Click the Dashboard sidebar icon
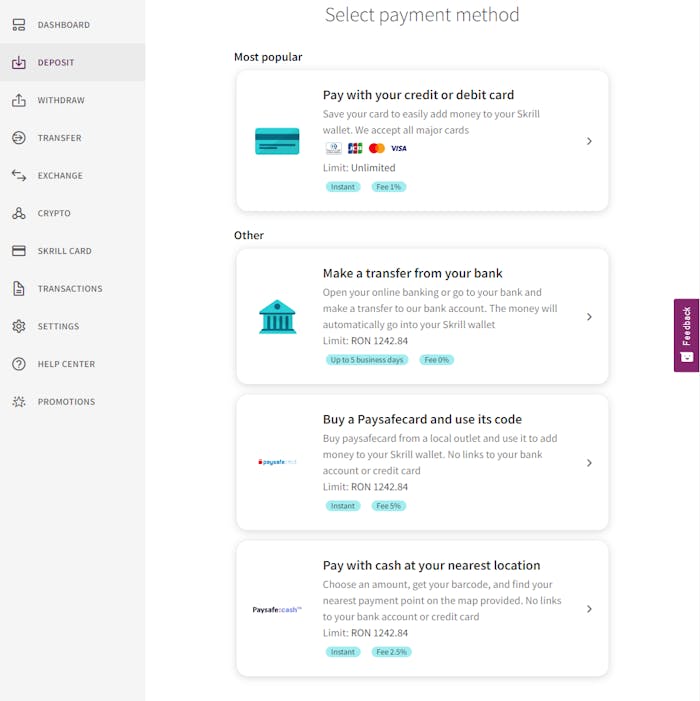The image size is (700, 701). click(x=19, y=25)
